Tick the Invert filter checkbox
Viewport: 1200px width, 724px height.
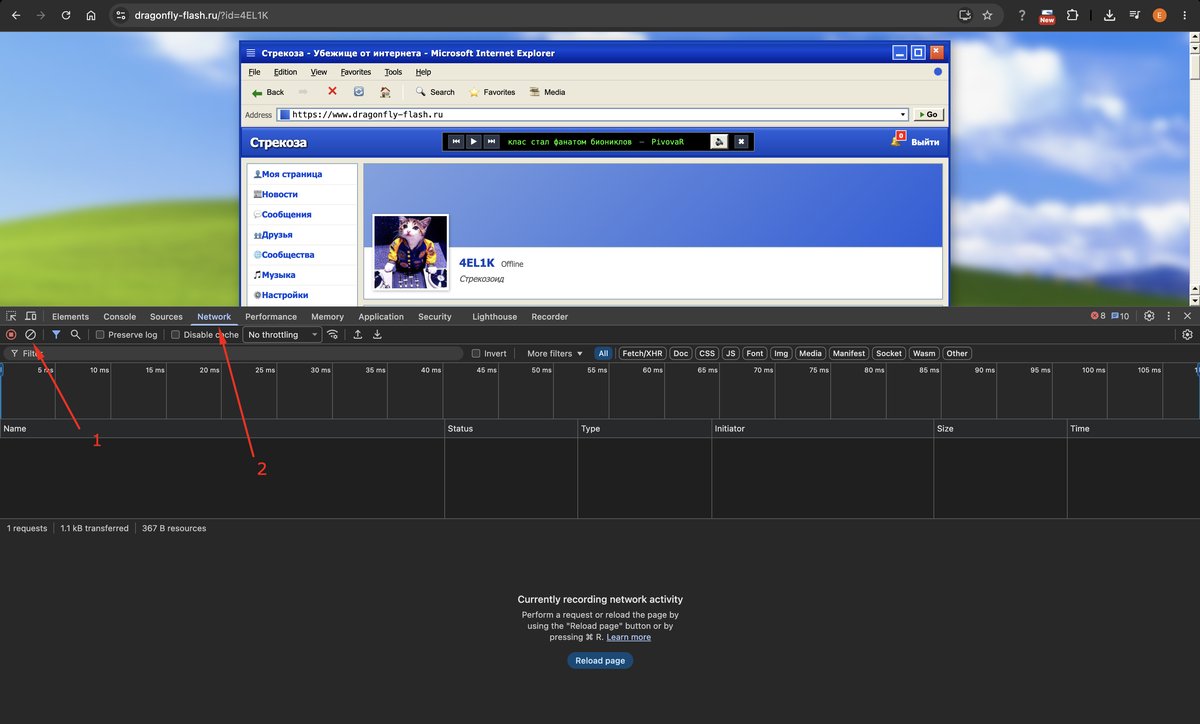[x=476, y=354]
